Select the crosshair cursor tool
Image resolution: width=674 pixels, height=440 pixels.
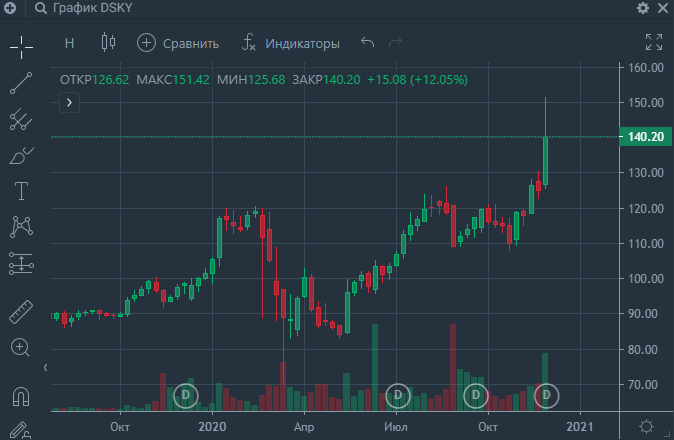click(x=21, y=47)
